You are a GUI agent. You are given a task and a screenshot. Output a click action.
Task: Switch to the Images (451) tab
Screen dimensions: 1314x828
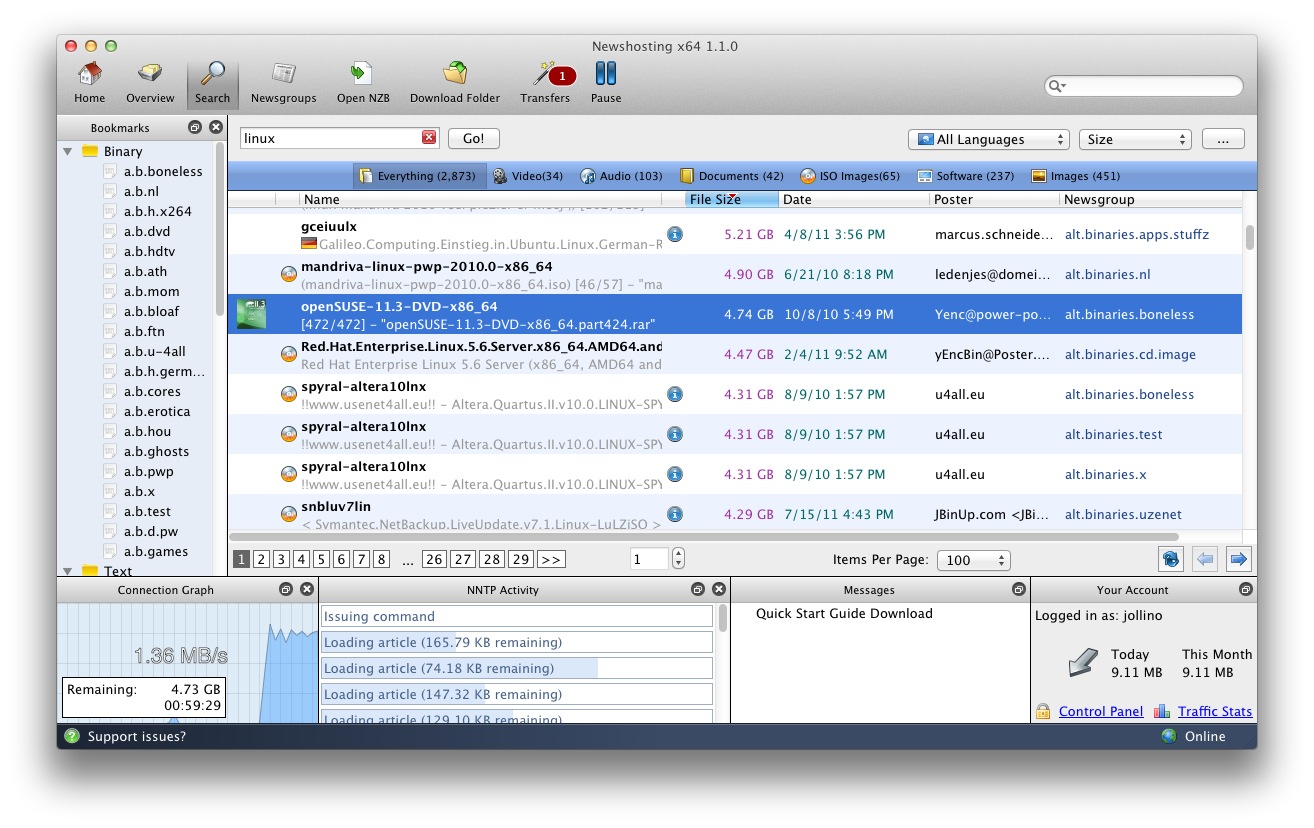(x=1076, y=176)
